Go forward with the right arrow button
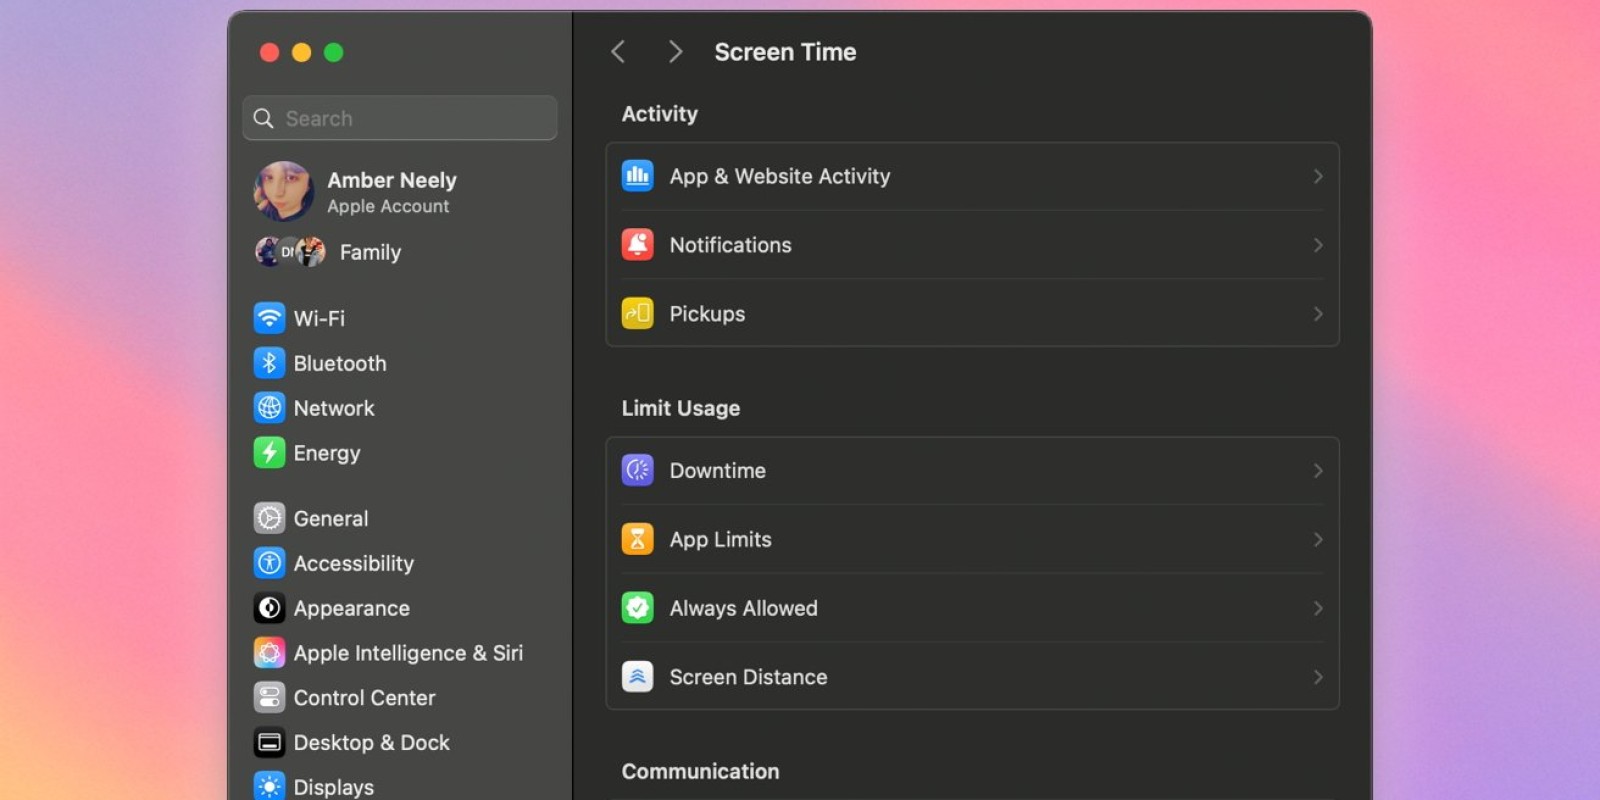This screenshot has height=800, width=1600. coord(675,52)
